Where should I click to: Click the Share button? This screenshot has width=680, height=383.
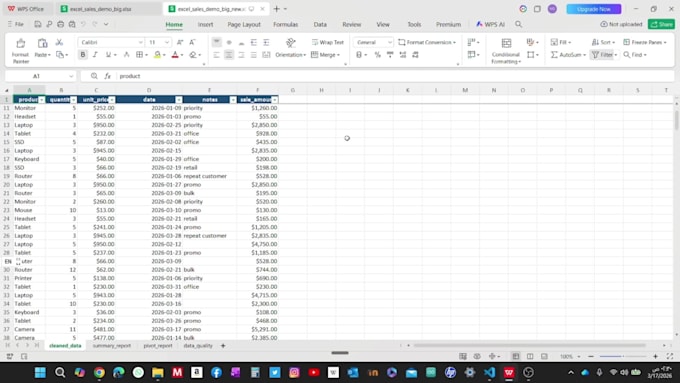661,24
